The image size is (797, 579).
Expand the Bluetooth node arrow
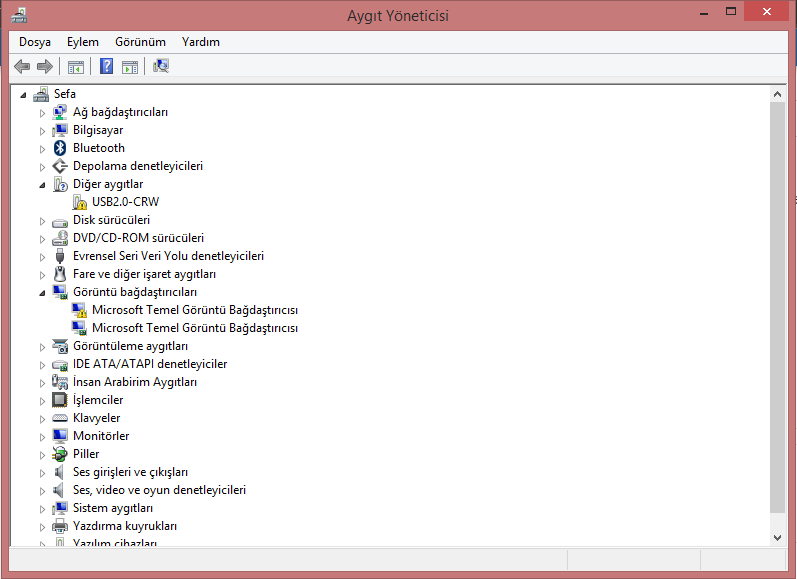click(x=42, y=148)
